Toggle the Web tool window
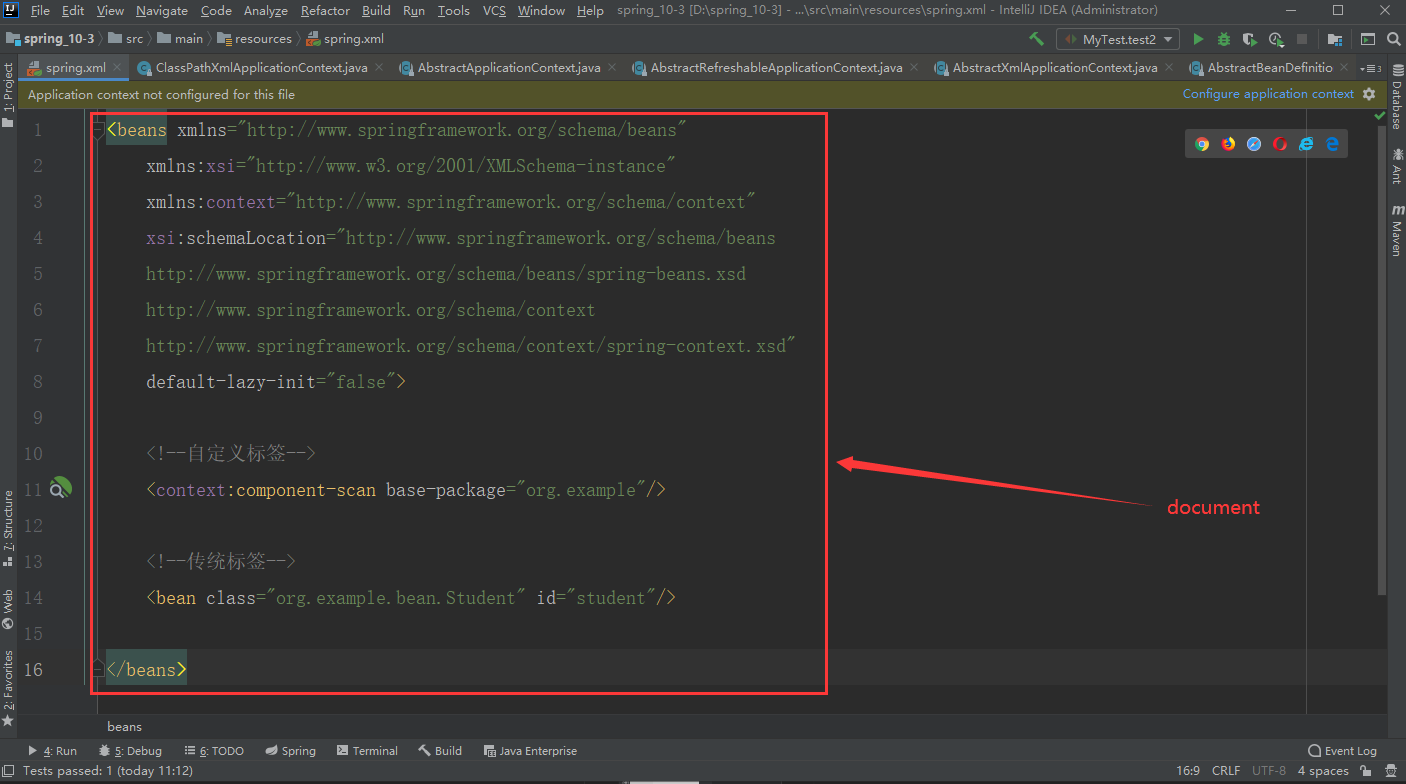Screen dimensions: 1406x784 [x=8, y=609]
